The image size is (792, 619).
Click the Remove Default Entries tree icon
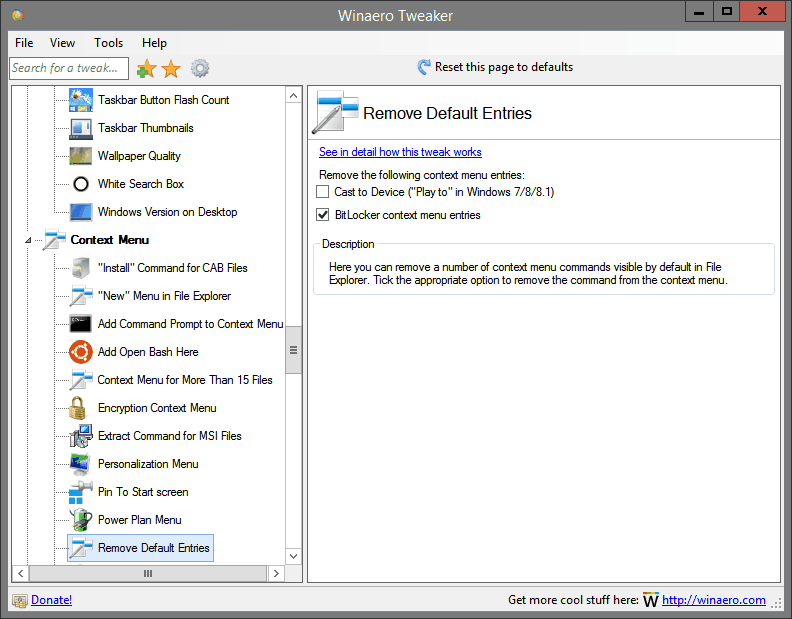81,548
